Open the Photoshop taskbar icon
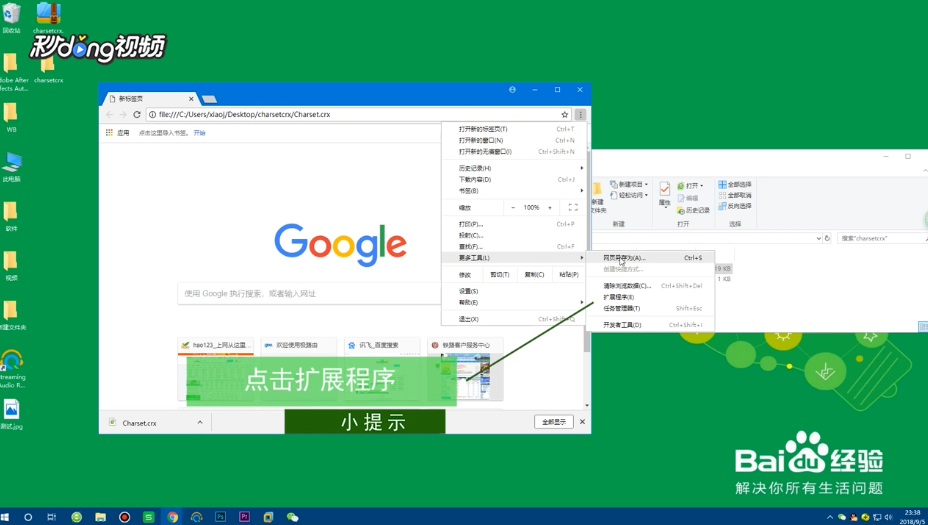This screenshot has width=928, height=525. [x=220, y=517]
